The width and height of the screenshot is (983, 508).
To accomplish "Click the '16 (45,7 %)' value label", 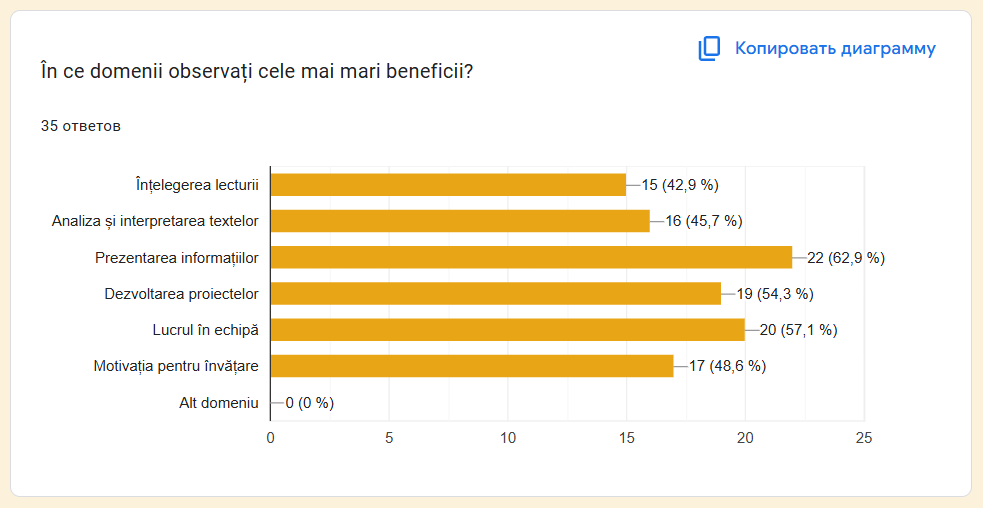I will [x=704, y=221].
